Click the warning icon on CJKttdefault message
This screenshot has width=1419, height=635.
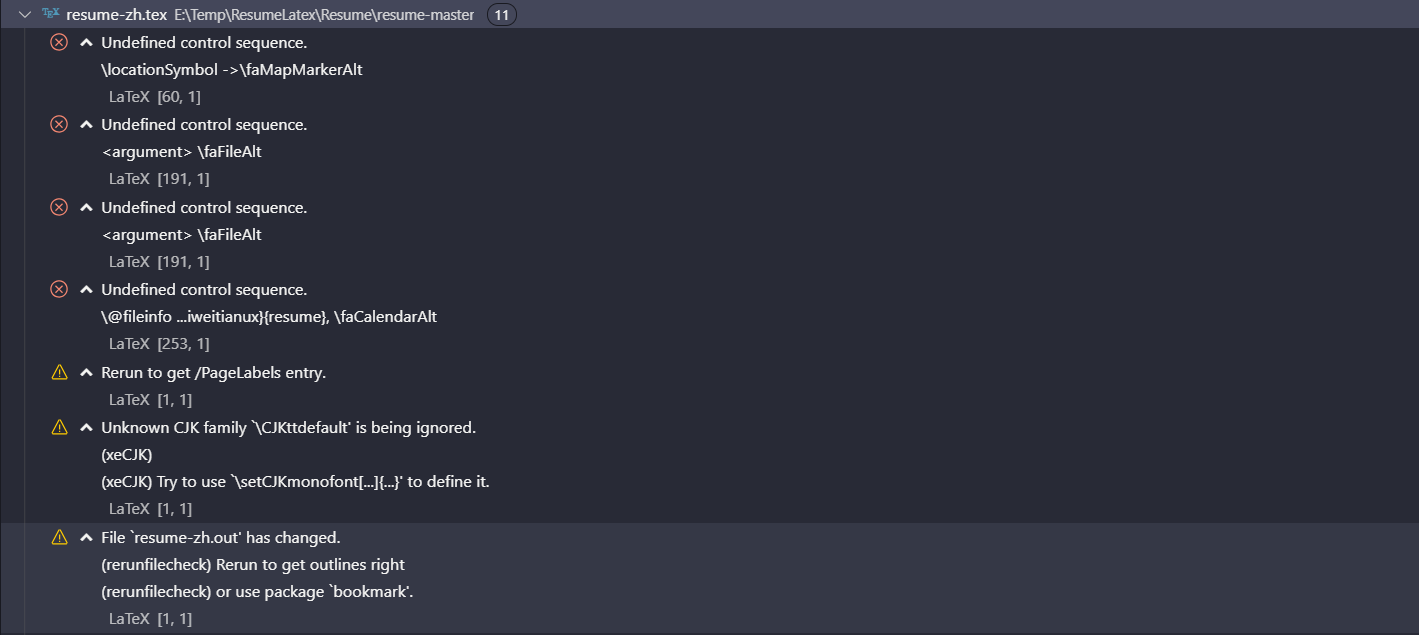coord(57,427)
